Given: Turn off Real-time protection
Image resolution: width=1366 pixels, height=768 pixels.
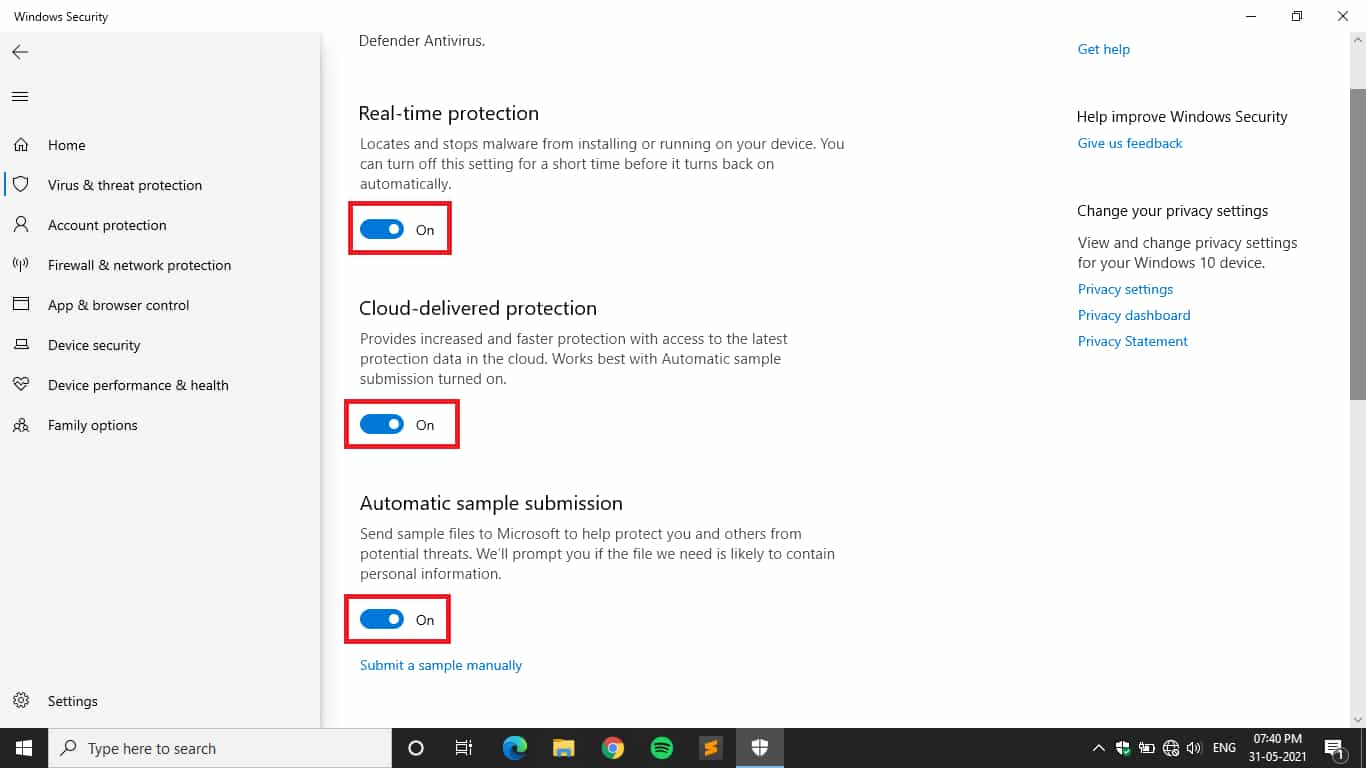Looking at the screenshot, I should (x=383, y=229).
